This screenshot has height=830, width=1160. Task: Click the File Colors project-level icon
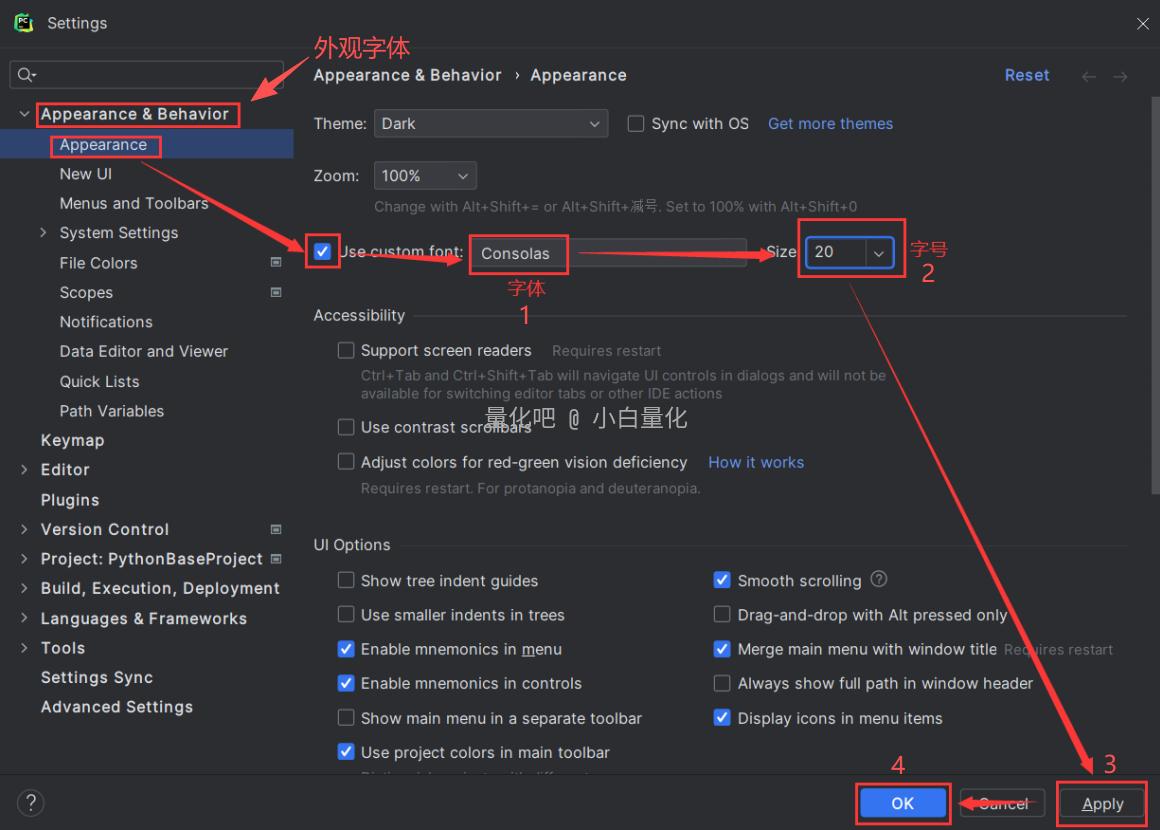pos(276,263)
